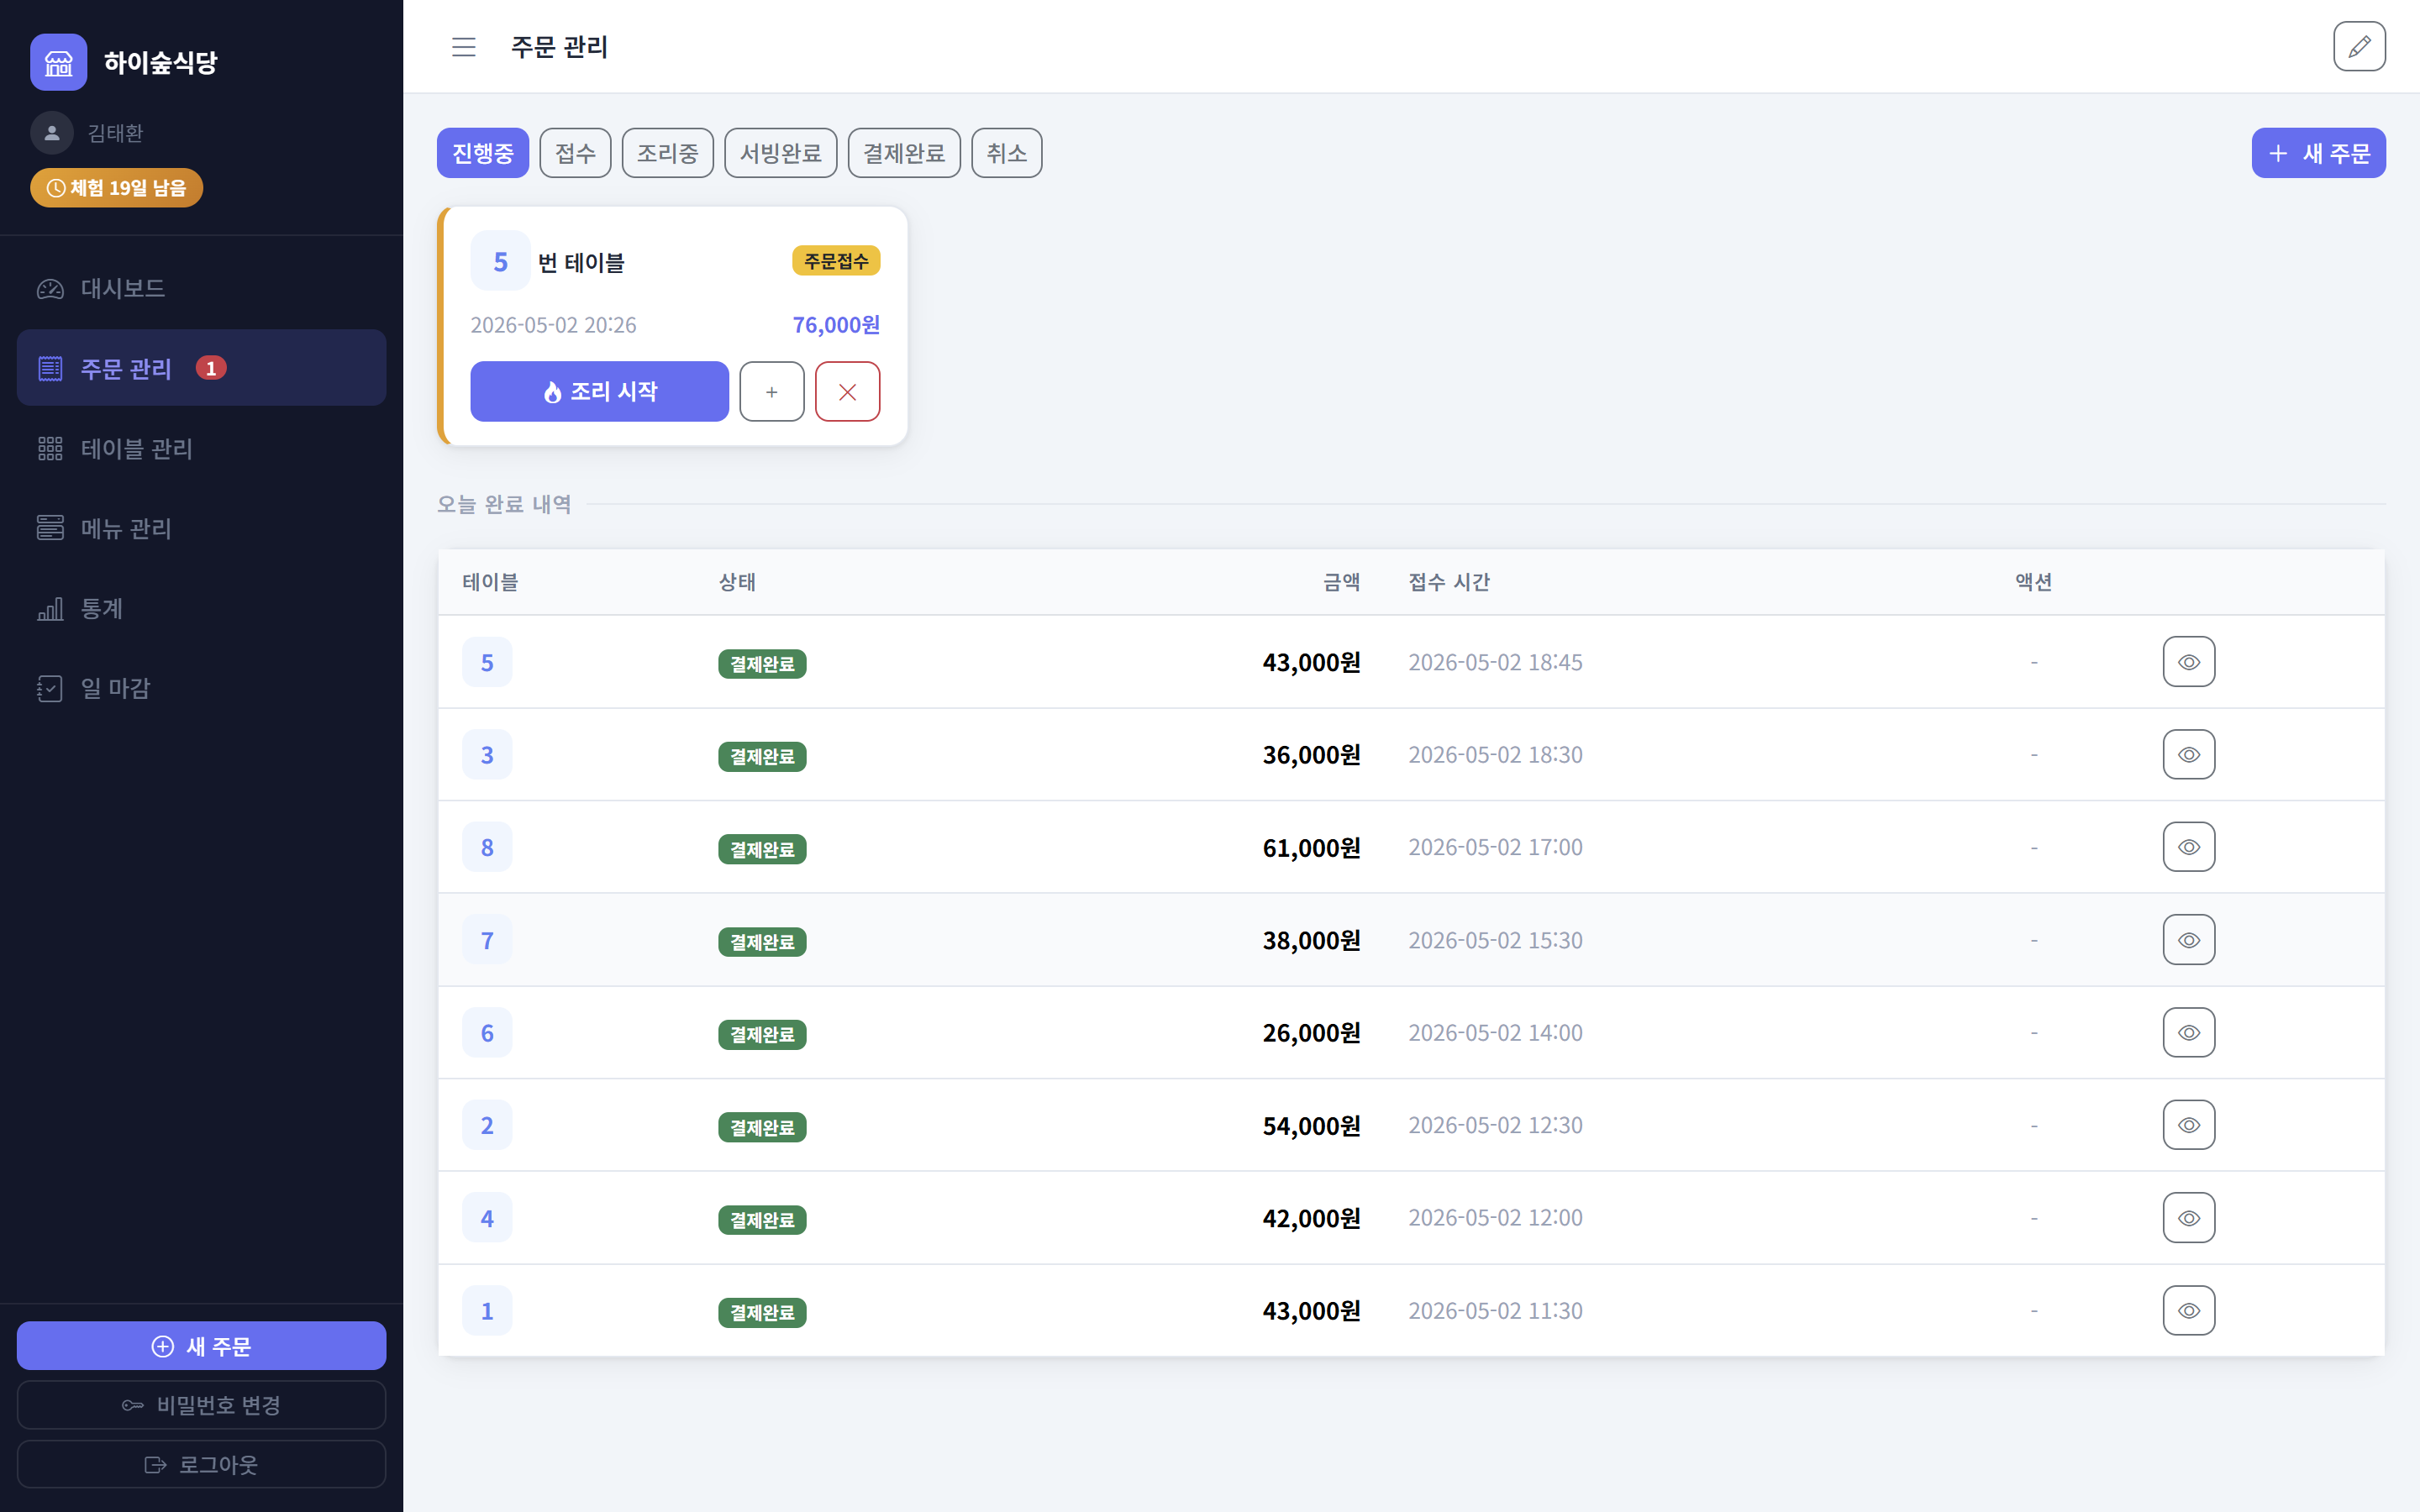Viewport: 2420px width, 1512px height.
Task: Click the 42,000원 amount cell
Action: [x=1311, y=1218]
